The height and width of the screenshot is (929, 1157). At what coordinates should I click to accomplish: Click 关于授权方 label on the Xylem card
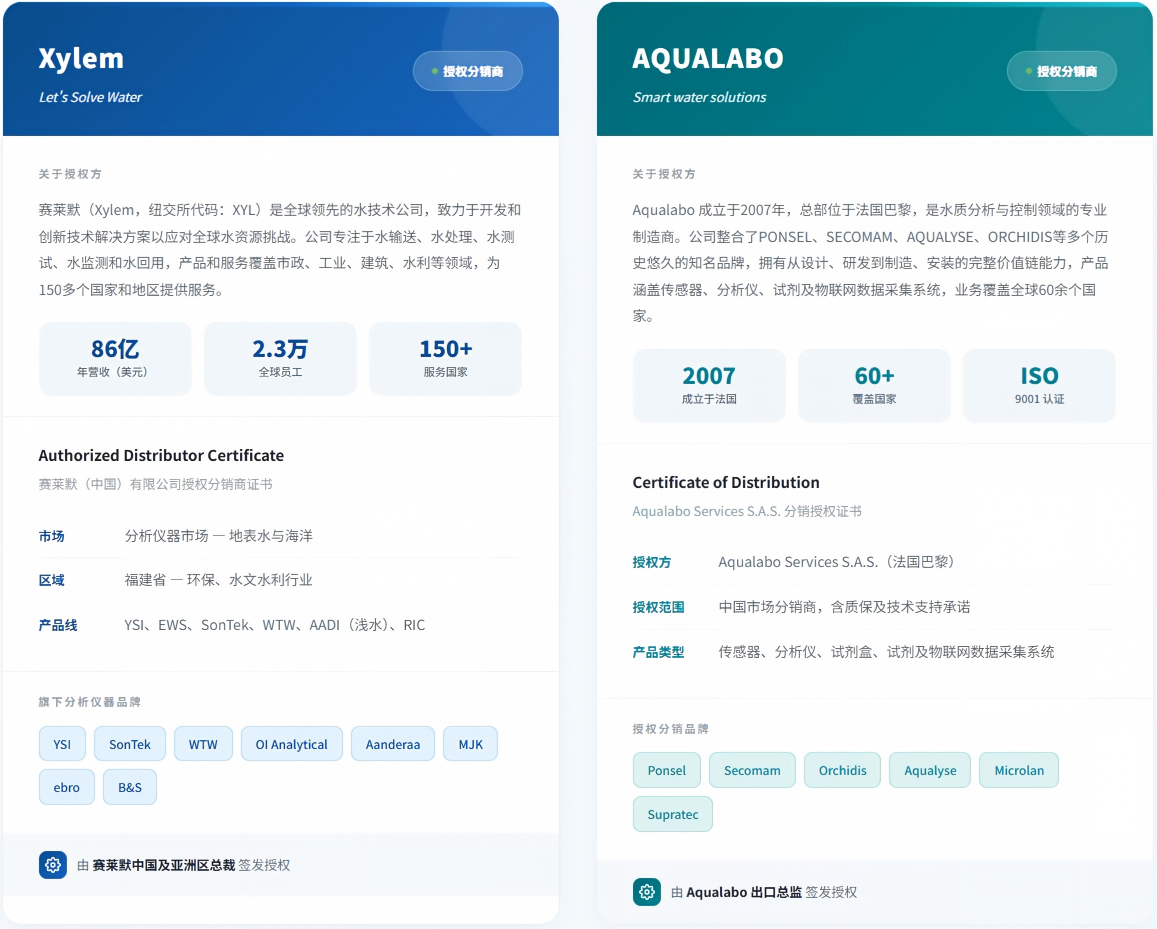point(70,174)
